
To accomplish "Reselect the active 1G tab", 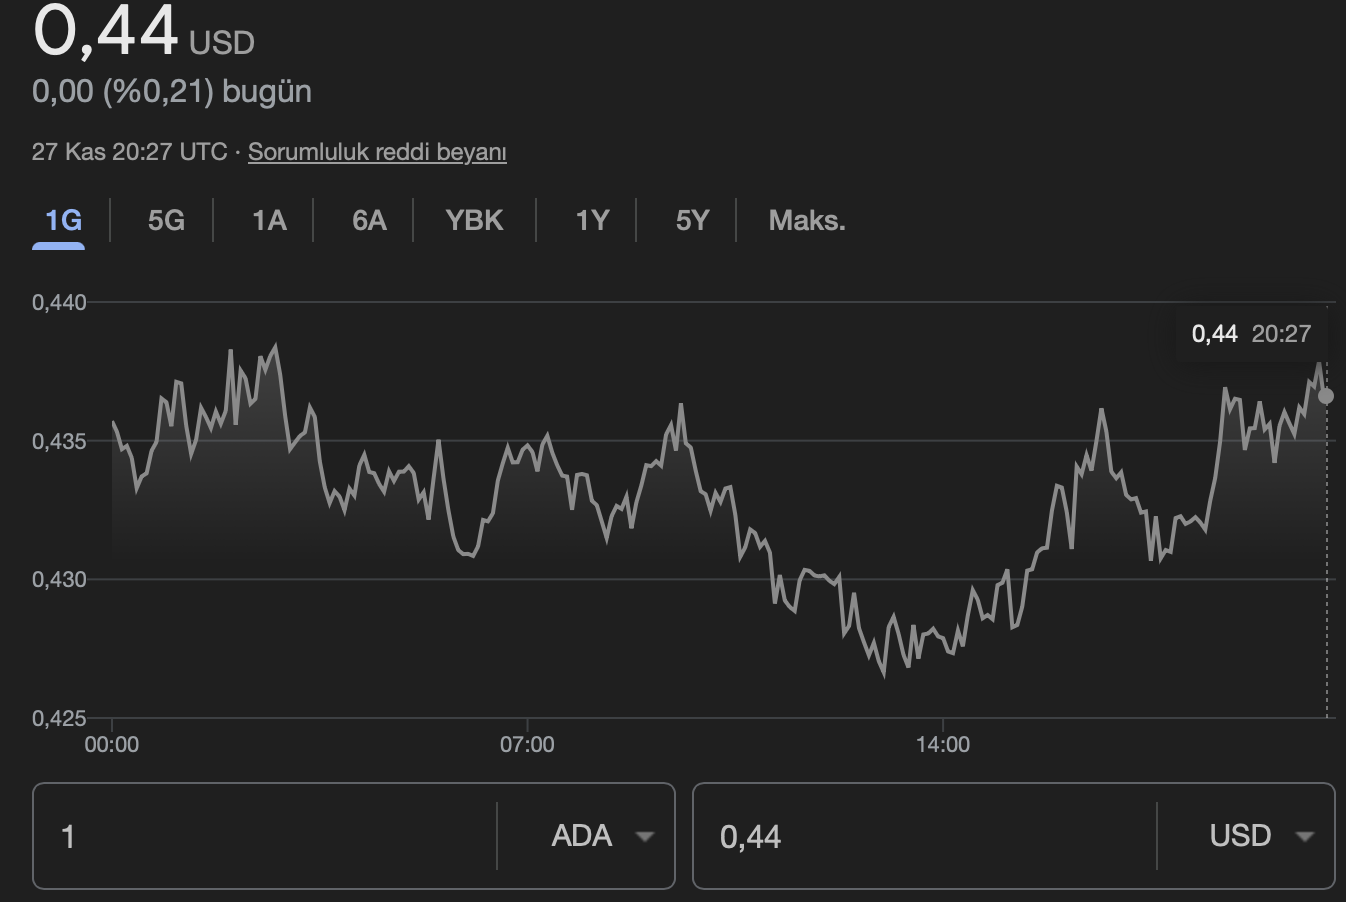I will point(59,220).
